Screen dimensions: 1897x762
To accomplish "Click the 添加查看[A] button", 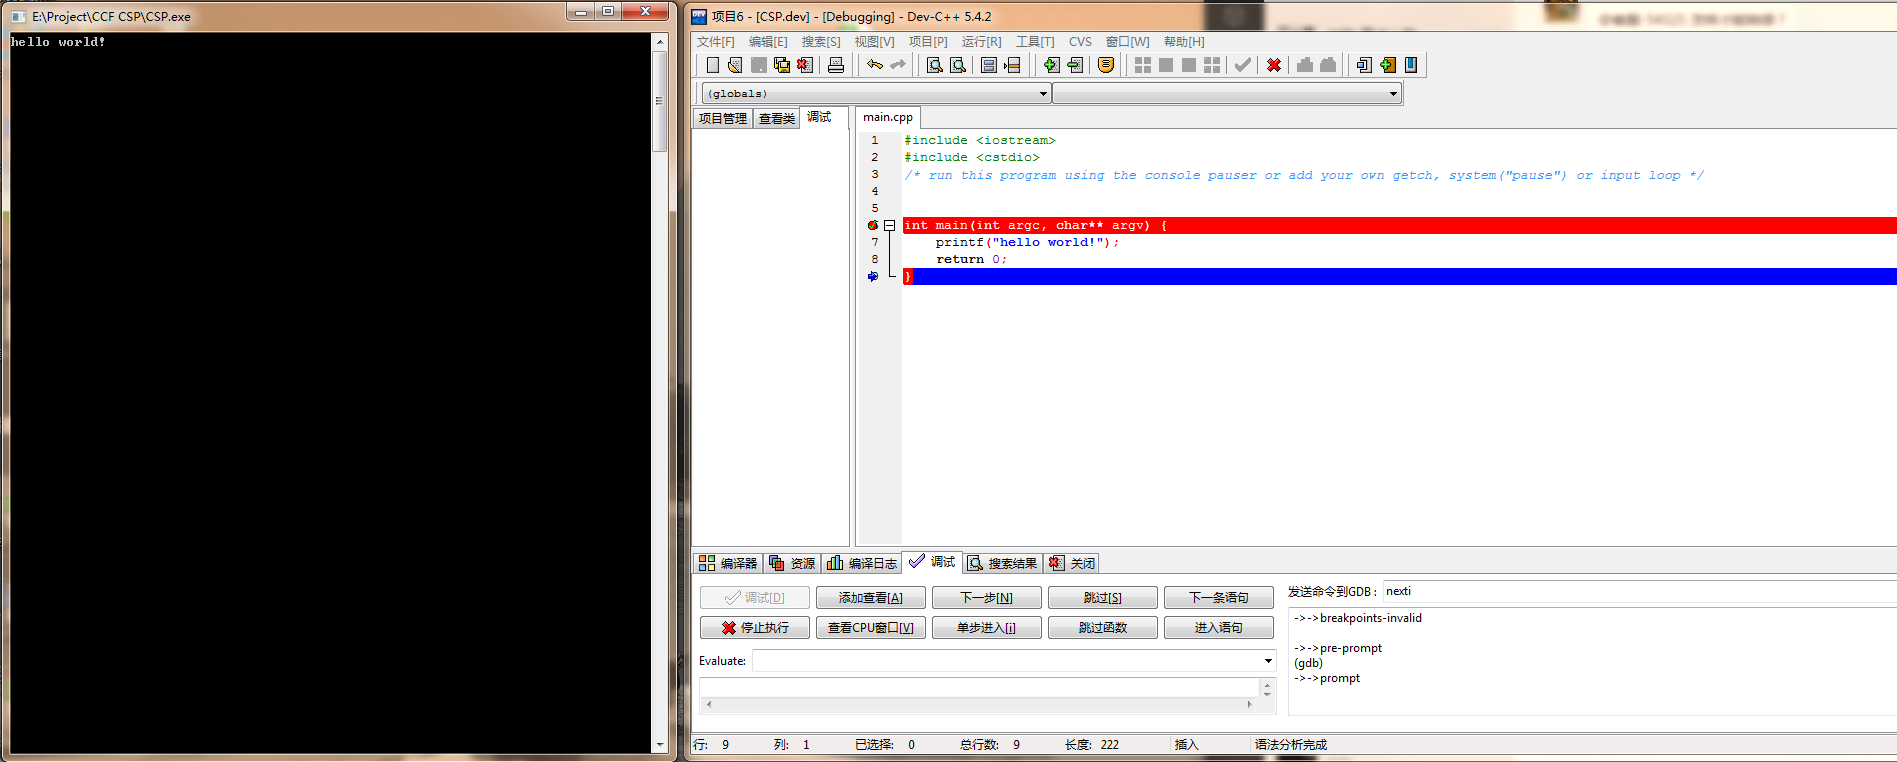I will [x=871, y=598].
